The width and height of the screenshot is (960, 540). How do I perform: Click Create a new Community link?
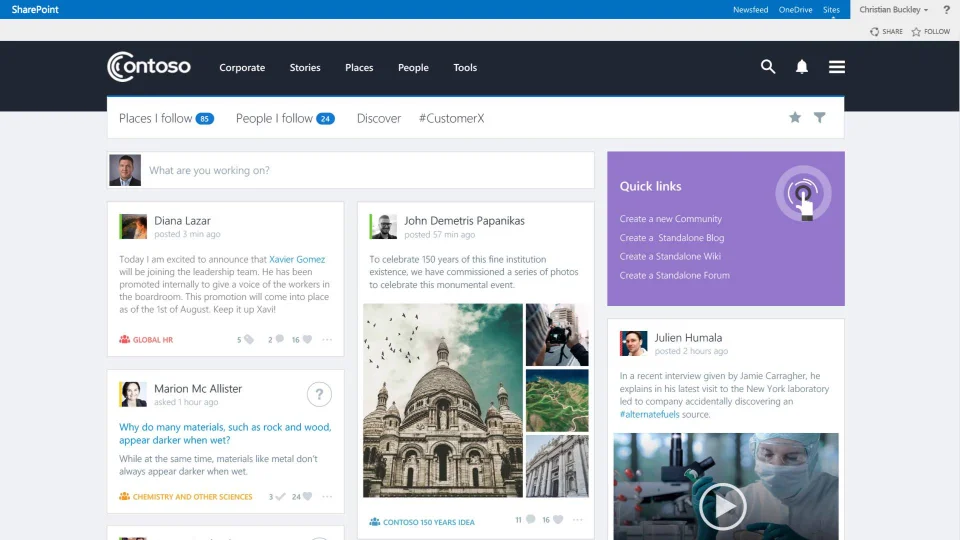670,219
